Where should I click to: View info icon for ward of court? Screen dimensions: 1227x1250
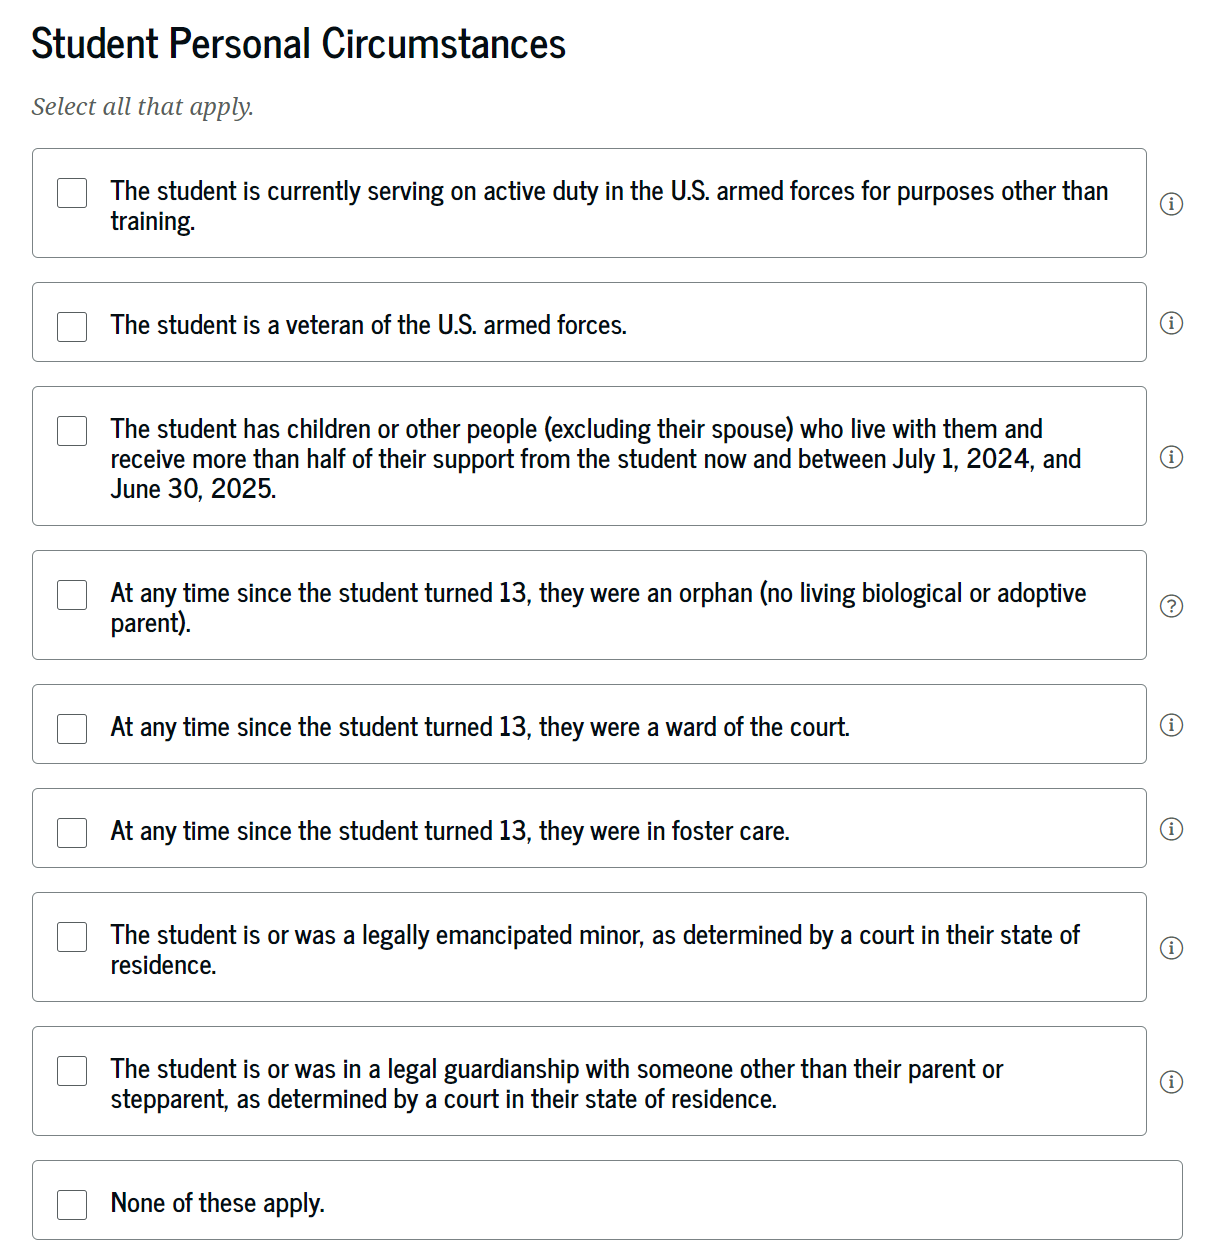(x=1171, y=725)
